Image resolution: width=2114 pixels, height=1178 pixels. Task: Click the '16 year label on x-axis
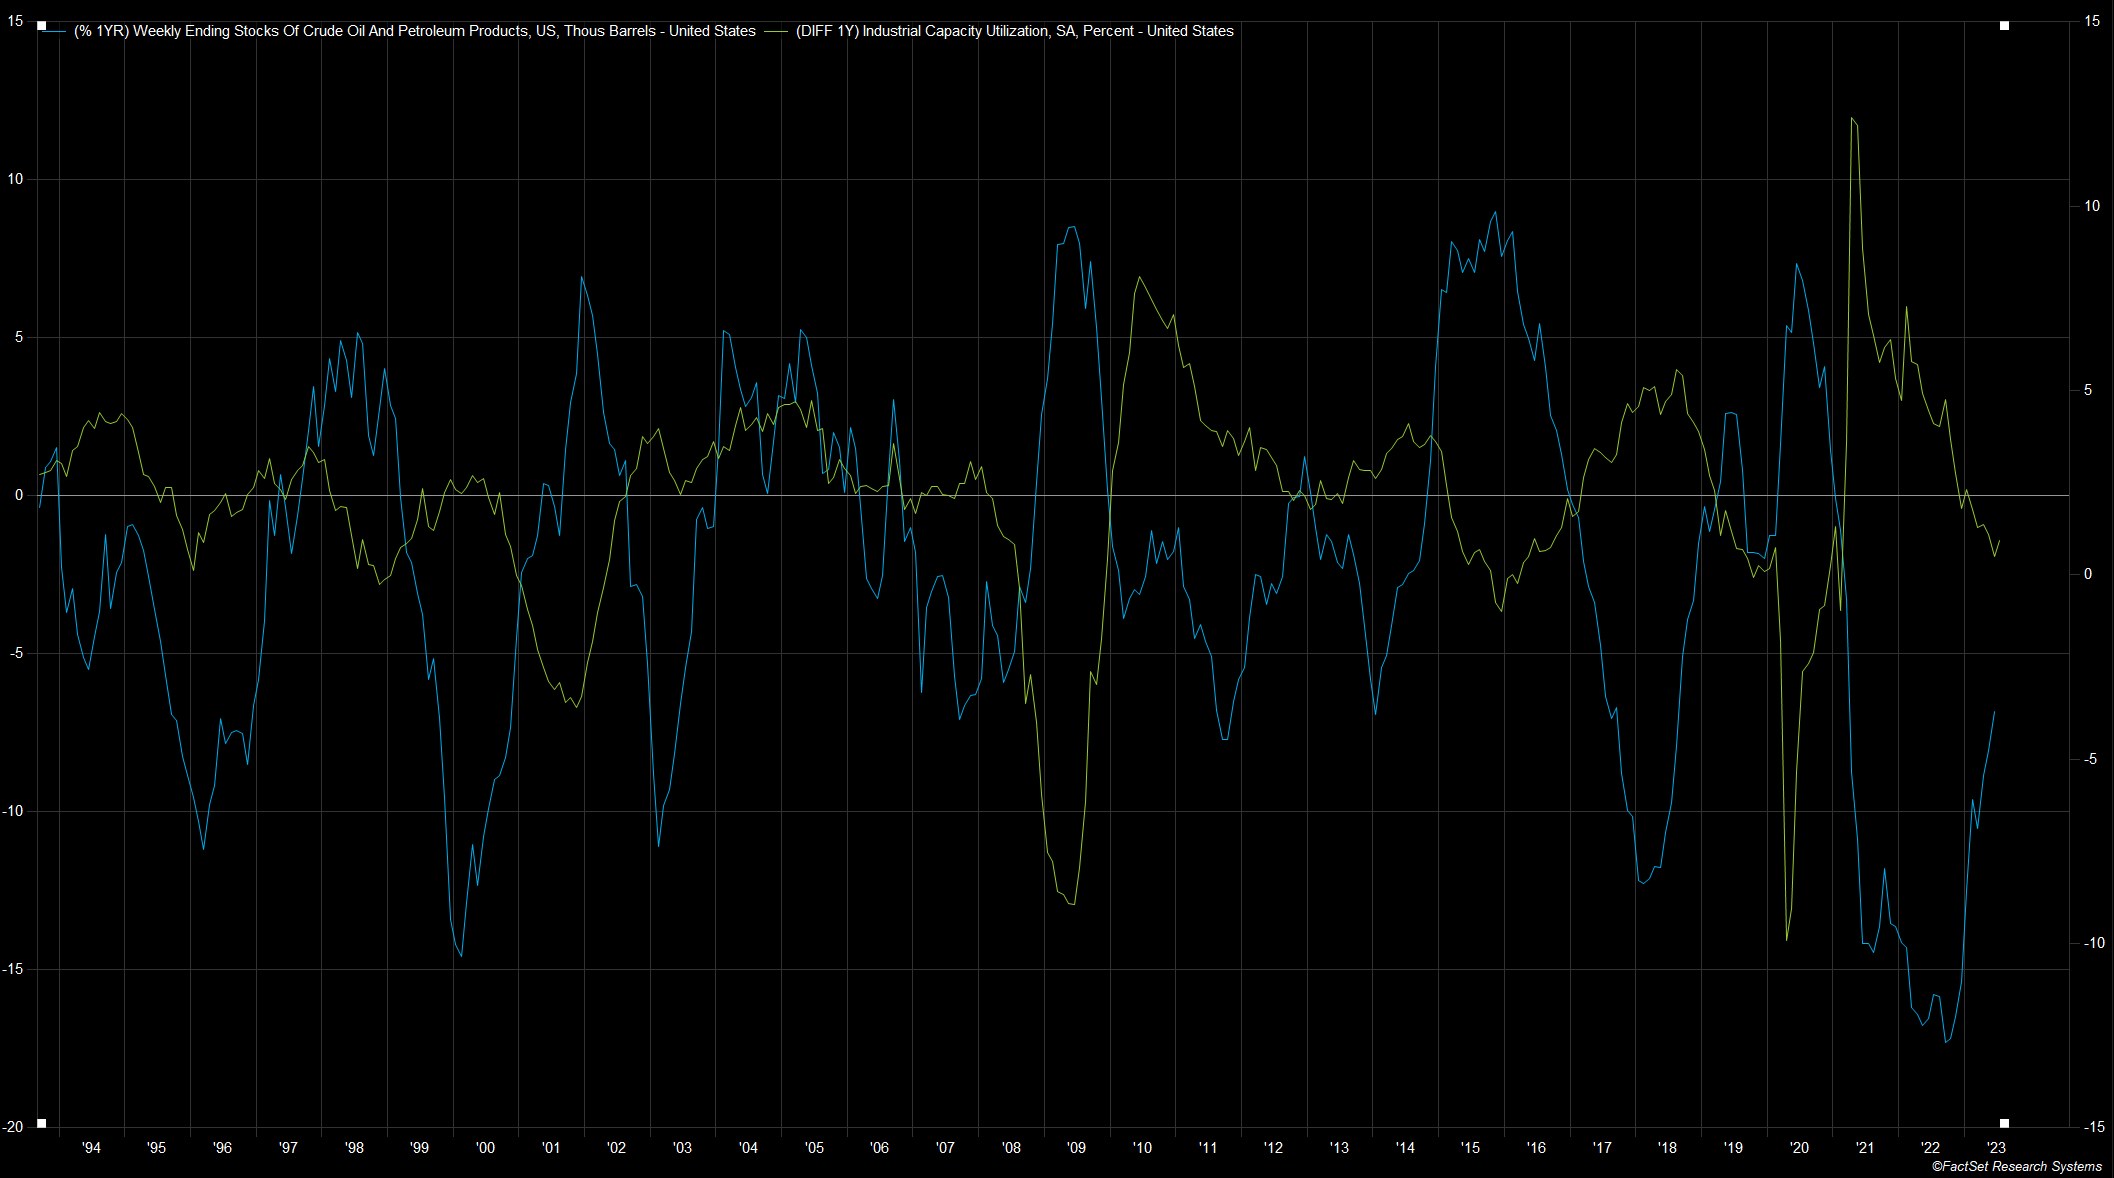(1536, 1148)
